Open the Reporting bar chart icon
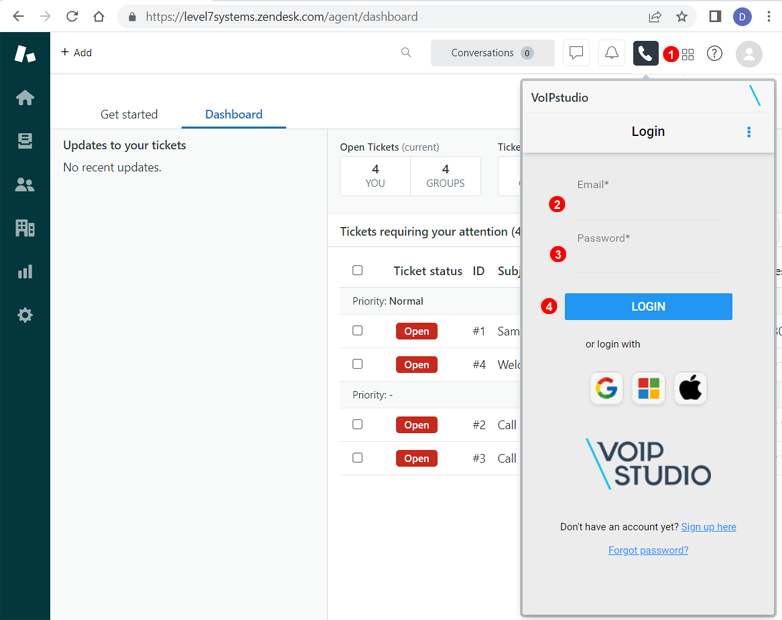This screenshot has width=782, height=620. click(x=25, y=272)
